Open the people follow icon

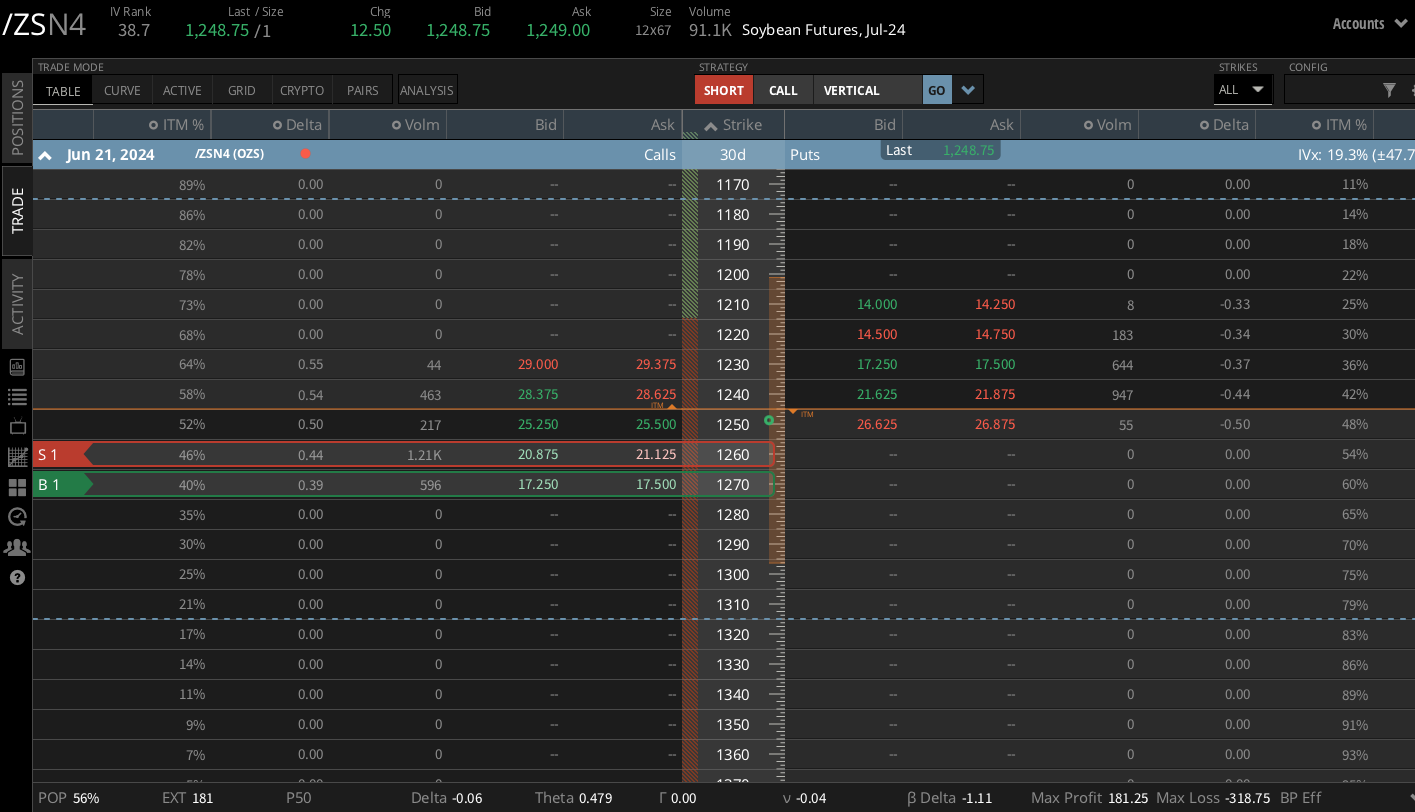(17, 547)
